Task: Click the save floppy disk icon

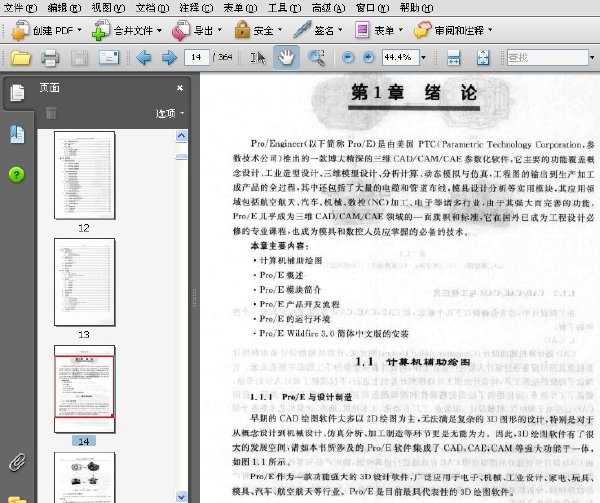Action: point(79,58)
